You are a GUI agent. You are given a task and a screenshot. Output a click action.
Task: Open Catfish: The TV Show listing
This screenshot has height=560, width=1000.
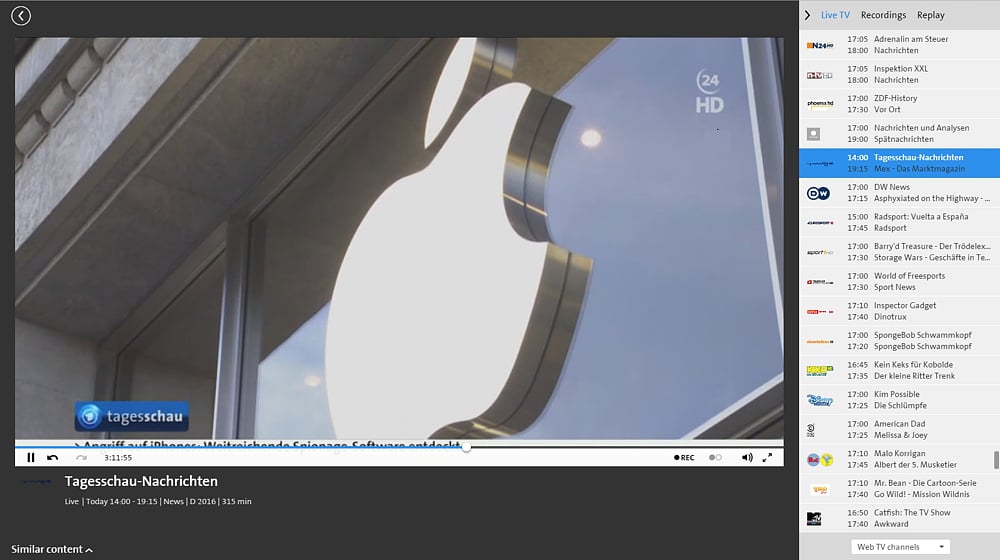click(912, 513)
